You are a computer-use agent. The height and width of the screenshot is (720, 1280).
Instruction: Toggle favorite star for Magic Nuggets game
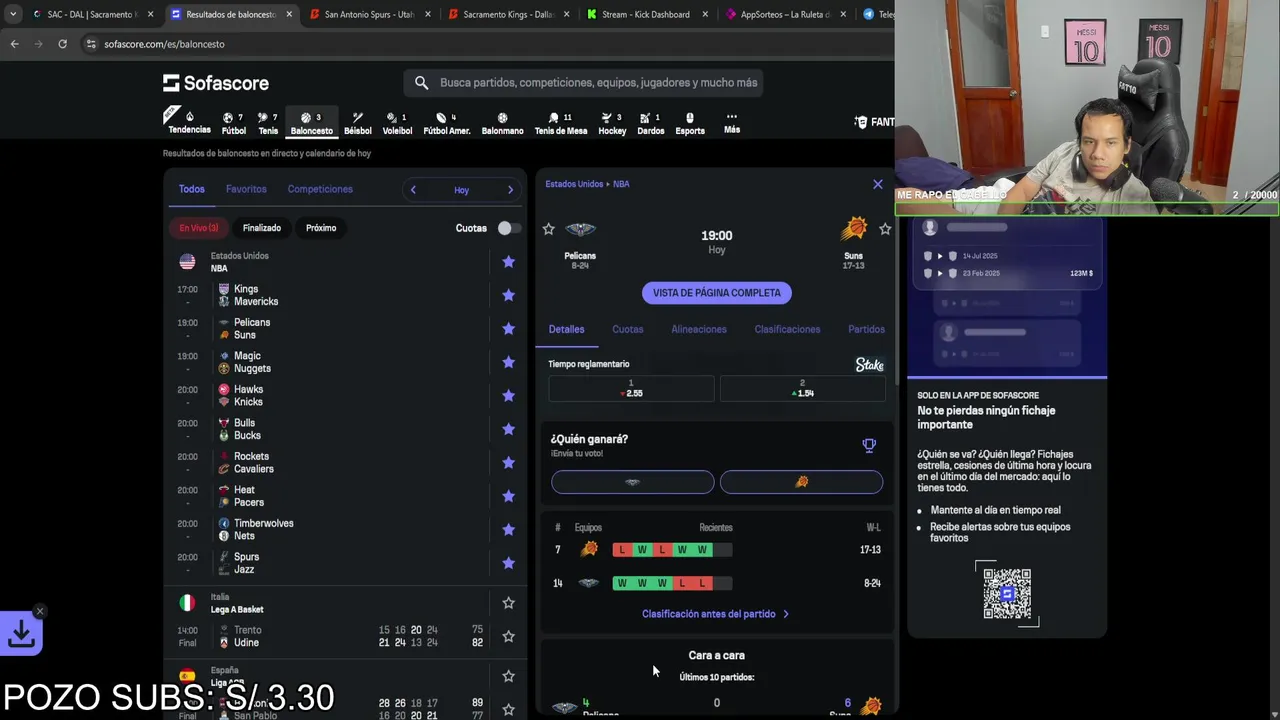508,362
